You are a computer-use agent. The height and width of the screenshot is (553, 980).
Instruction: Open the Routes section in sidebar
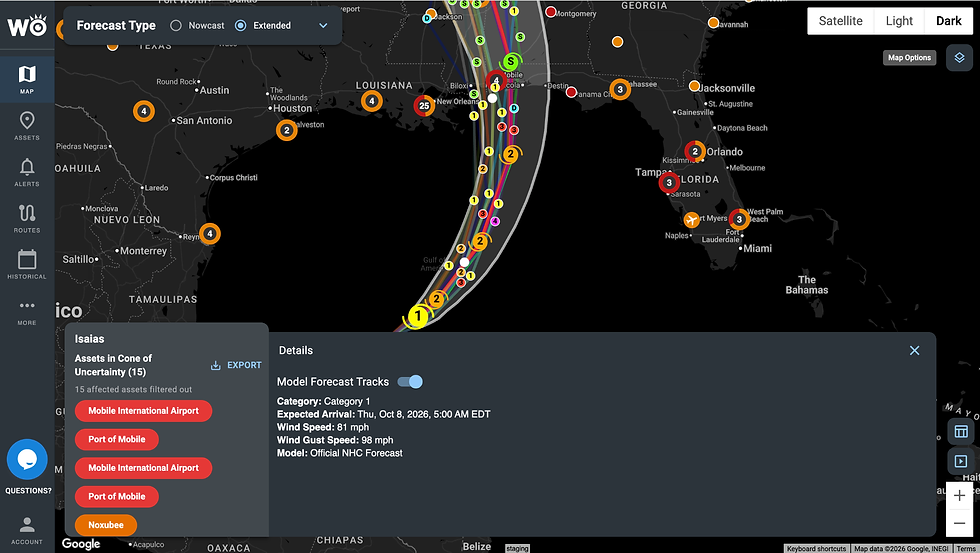coord(27,217)
